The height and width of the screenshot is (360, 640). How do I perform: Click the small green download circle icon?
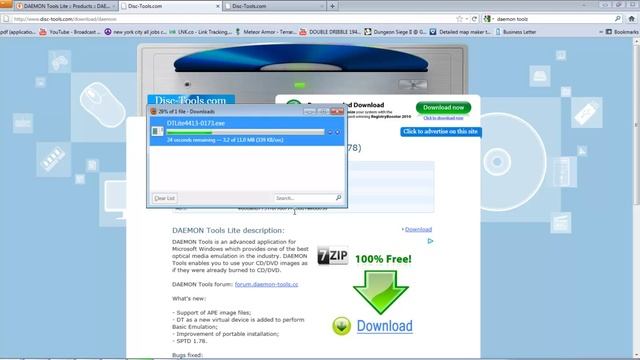coord(341,326)
